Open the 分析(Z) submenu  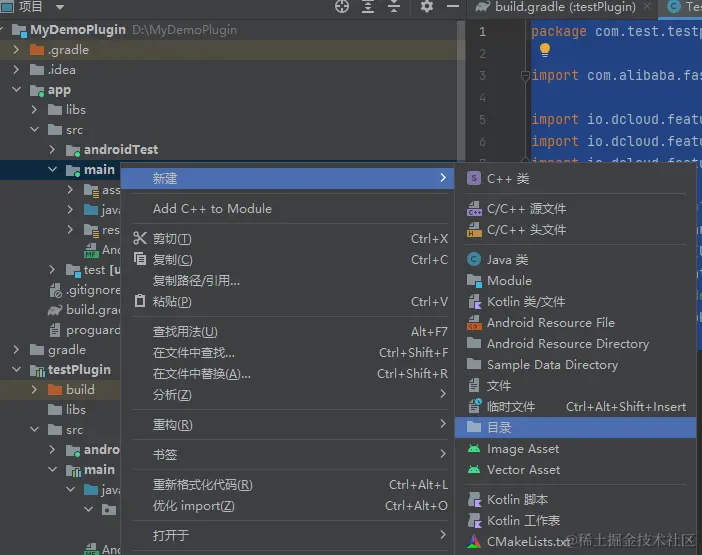(x=288, y=395)
